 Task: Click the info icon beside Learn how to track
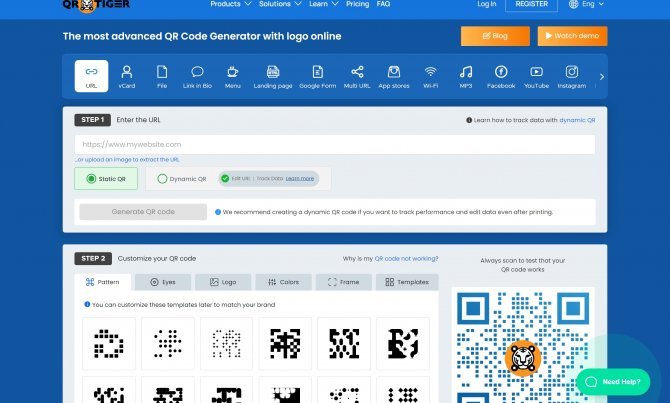pos(469,120)
